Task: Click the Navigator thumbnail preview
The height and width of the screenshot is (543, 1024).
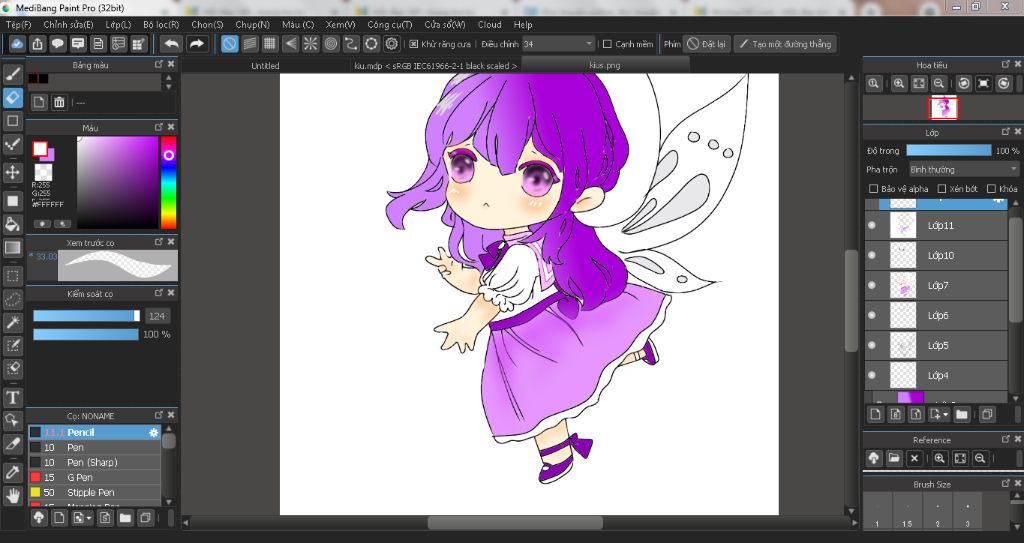Action: pos(943,108)
